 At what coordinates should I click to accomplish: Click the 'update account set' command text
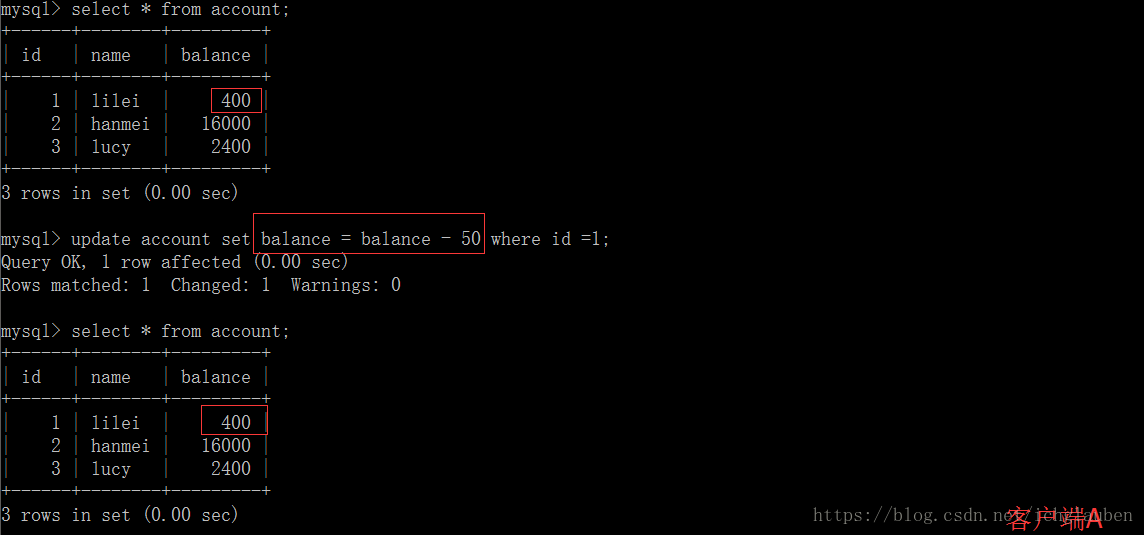[161, 239]
